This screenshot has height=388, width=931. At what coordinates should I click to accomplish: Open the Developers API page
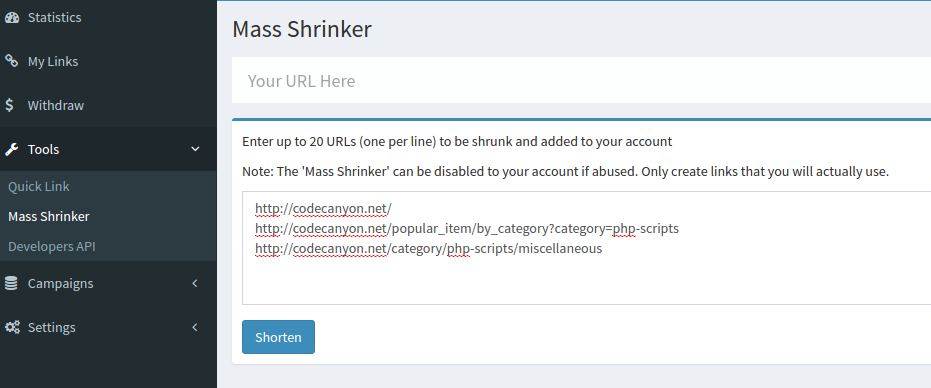[x=52, y=247]
